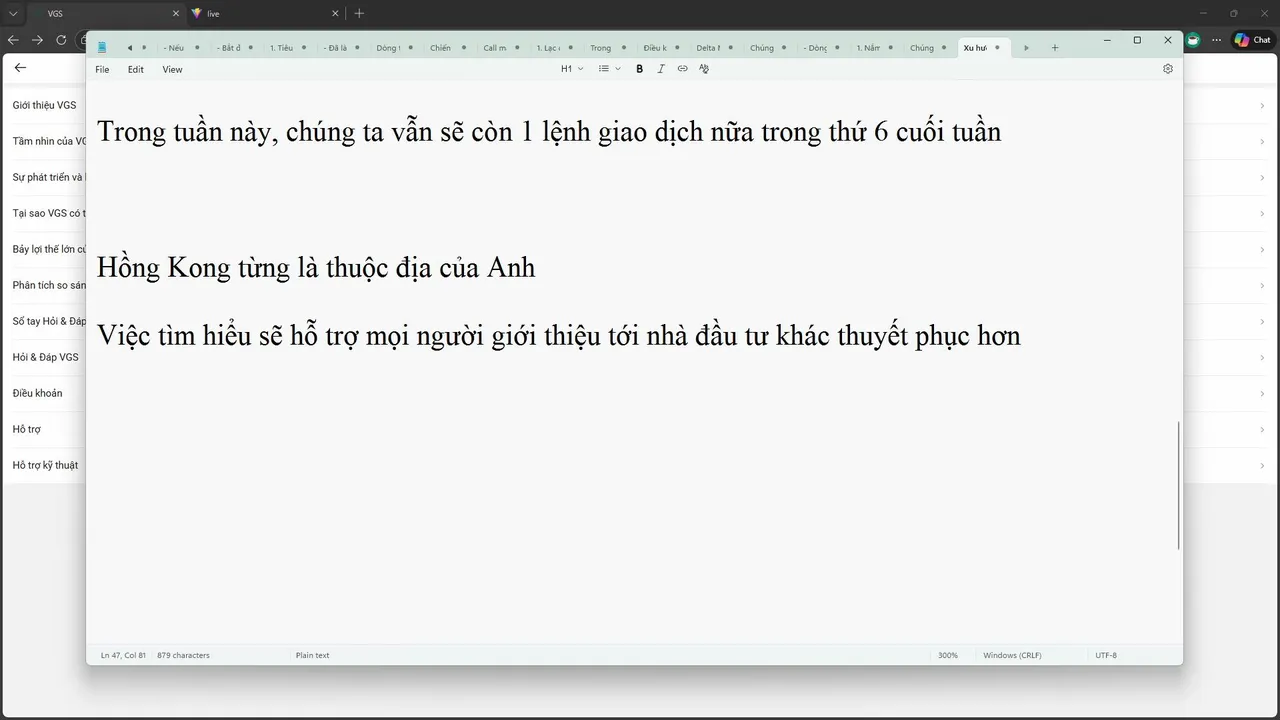Add a new Notepad tab
The height and width of the screenshot is (720, 1280).
point(1054,48)
